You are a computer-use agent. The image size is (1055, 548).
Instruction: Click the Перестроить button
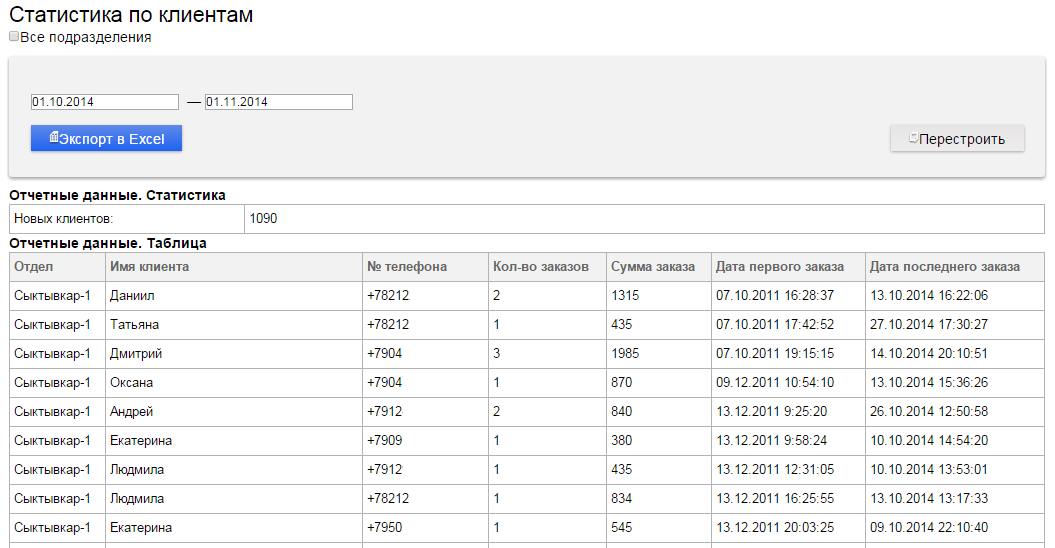click(957, 138)
